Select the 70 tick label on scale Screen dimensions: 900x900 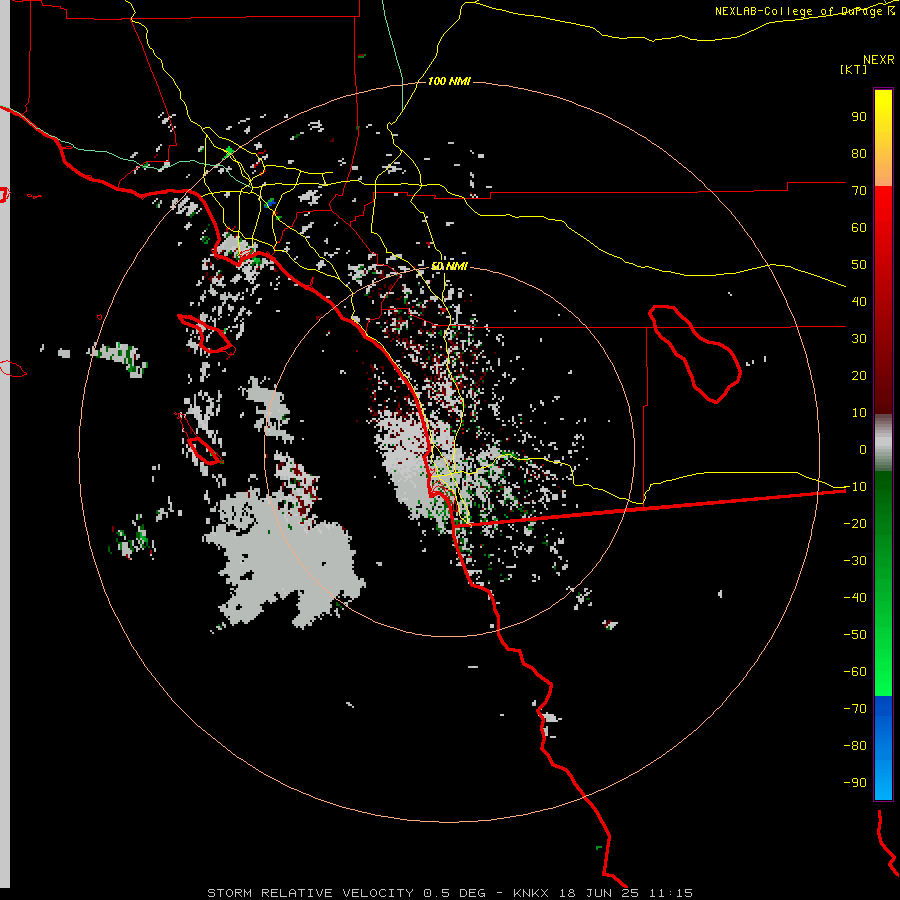859,191
